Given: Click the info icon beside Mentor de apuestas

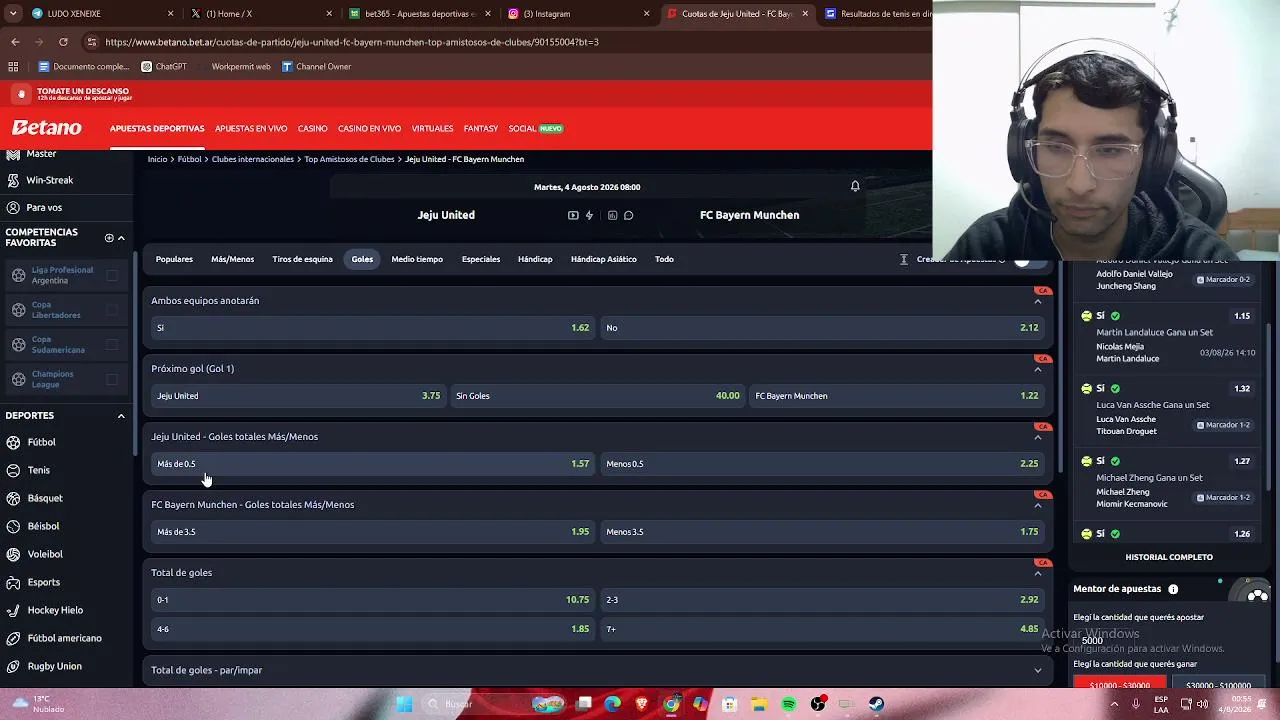Looking at the screenshot, I should tap(1173, 589).
